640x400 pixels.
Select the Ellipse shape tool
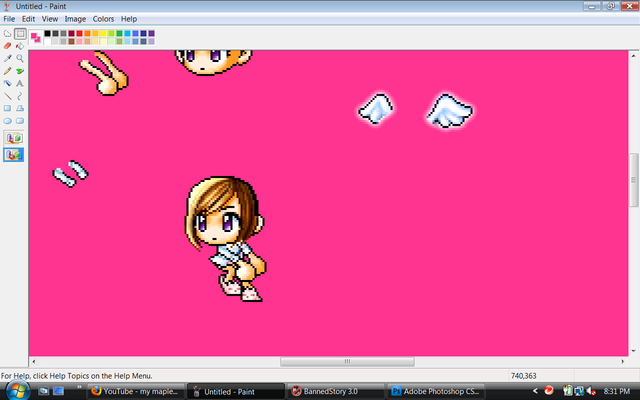7,121
